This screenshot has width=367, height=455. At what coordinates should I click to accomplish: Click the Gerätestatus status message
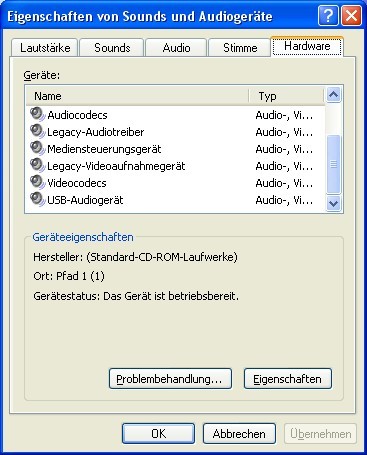[x=136, y=296]
